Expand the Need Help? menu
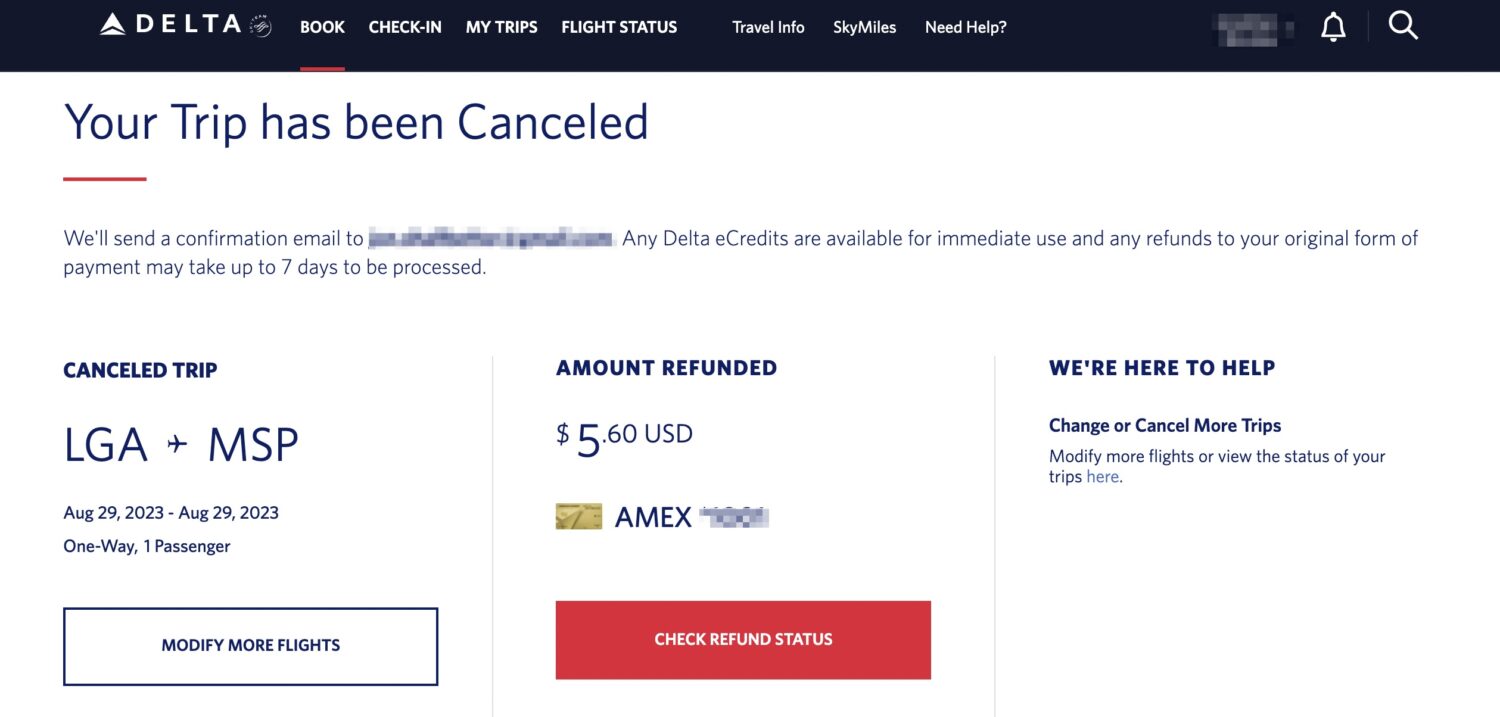This screenshot has height=717, width=1500. coord(965,27)
